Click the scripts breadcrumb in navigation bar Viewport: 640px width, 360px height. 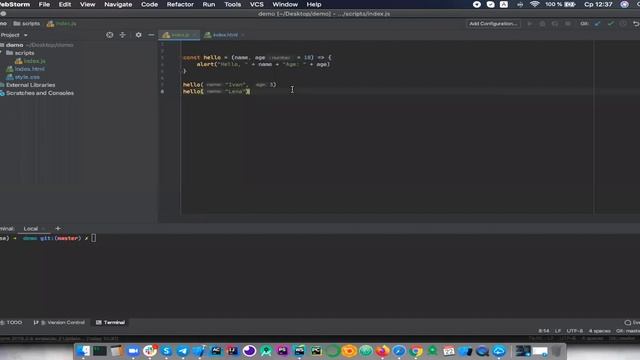(27, 24)
